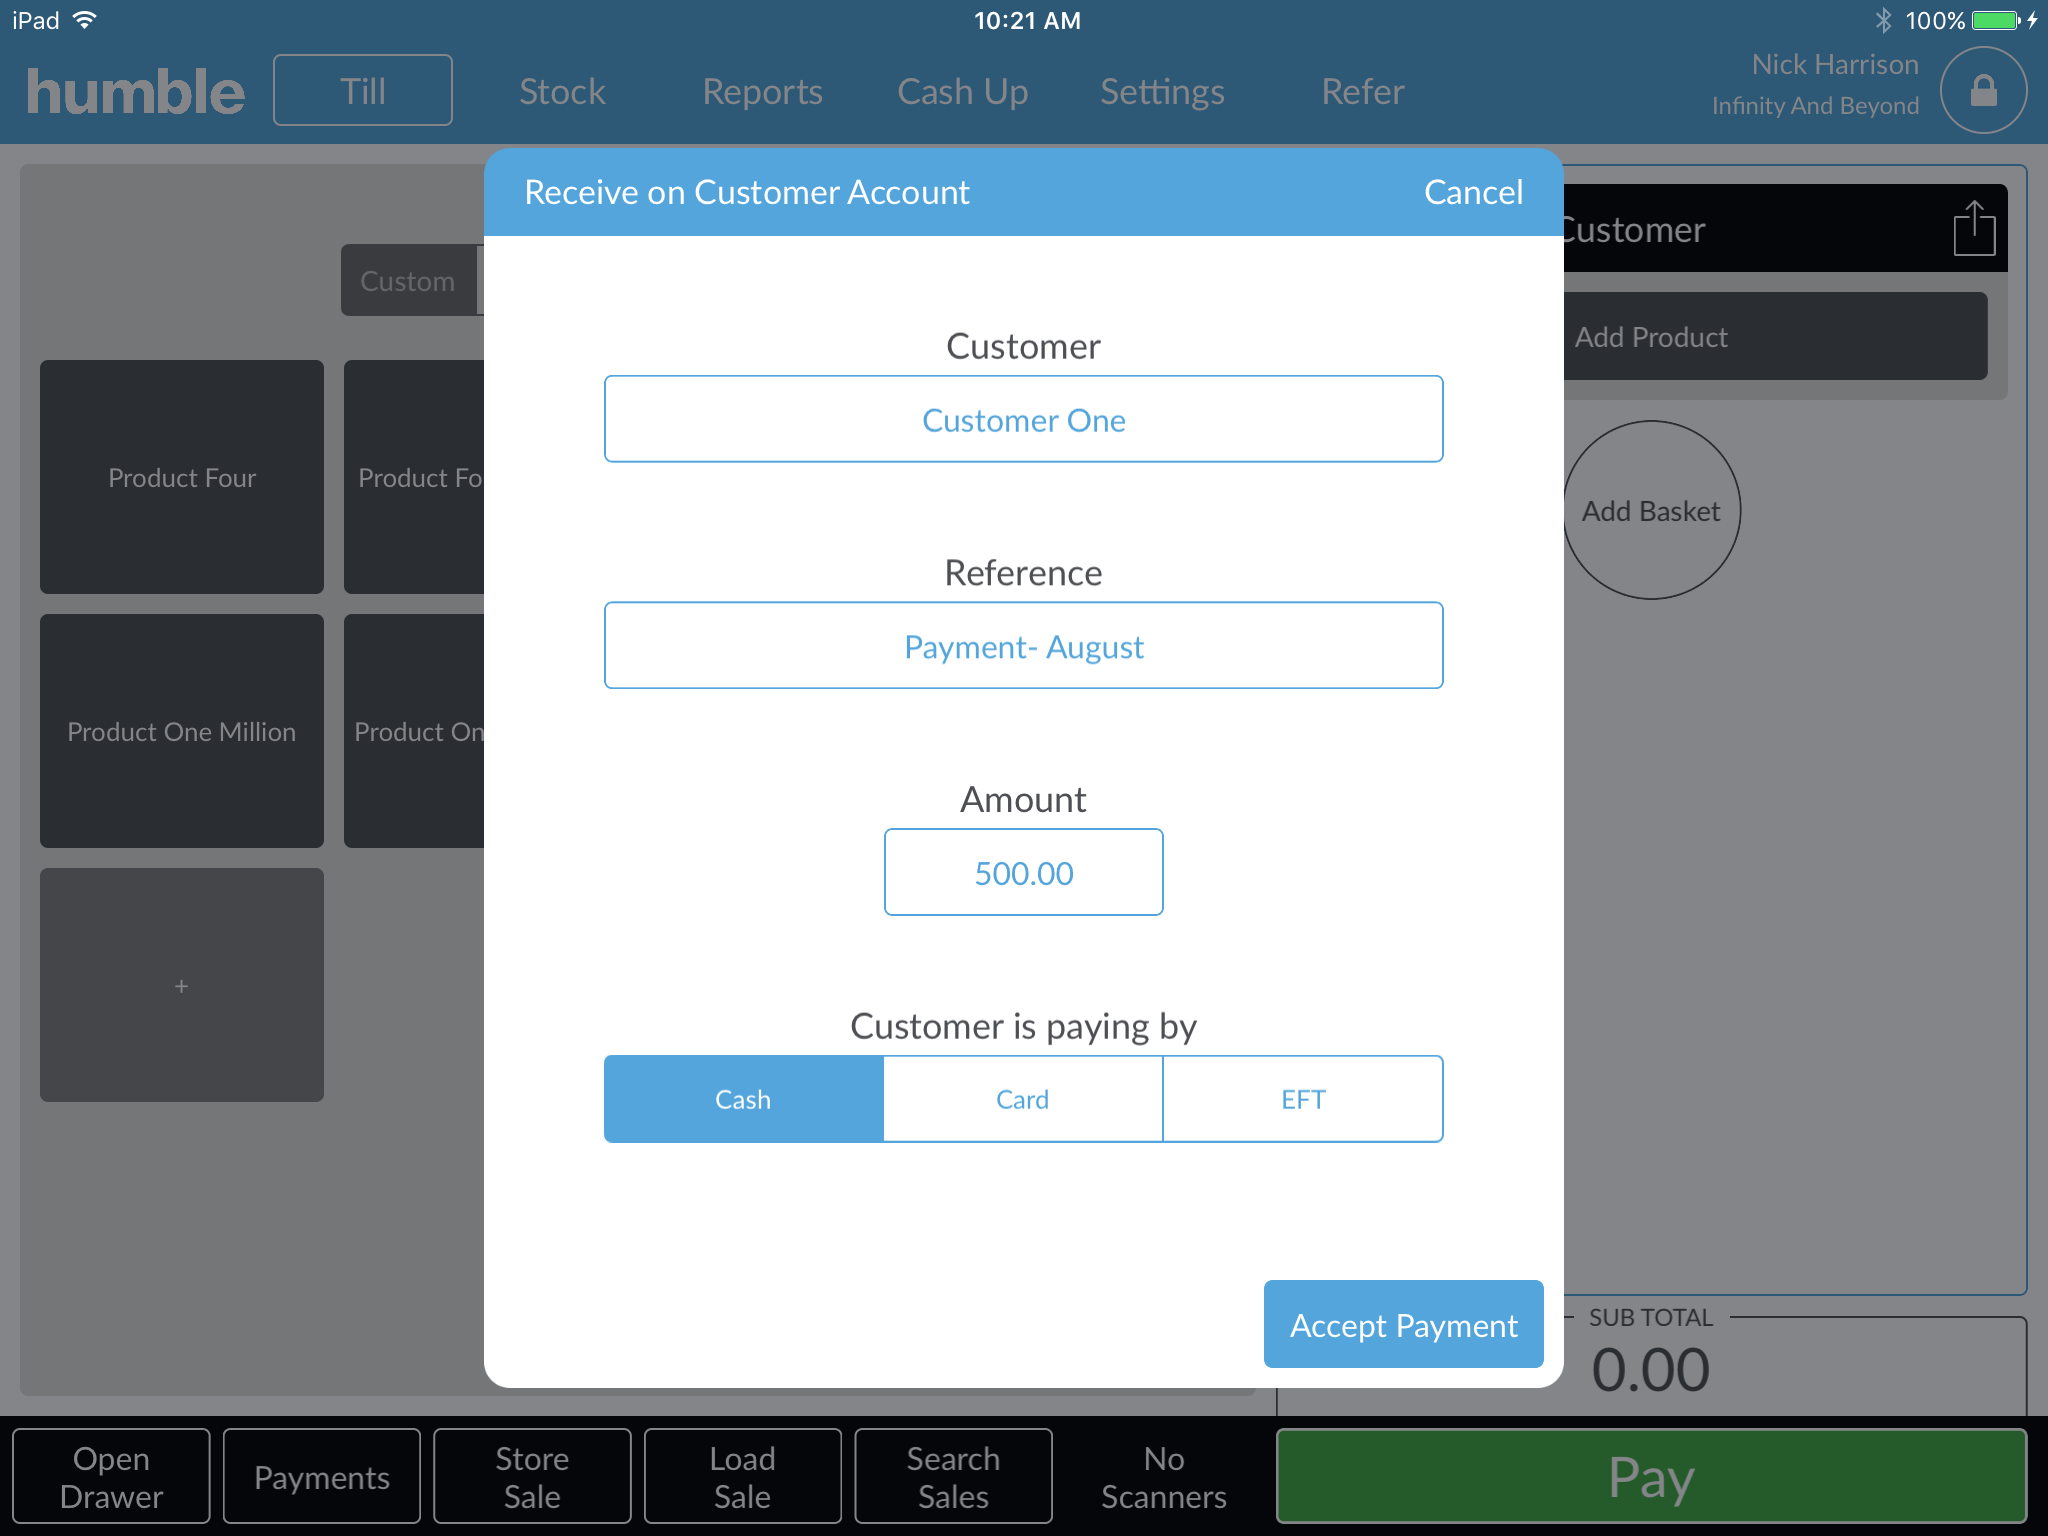The height and width of the screenshot is (1536, 2048).
Task: Tap the share icon in Customer header
Action: [1974, 228]
